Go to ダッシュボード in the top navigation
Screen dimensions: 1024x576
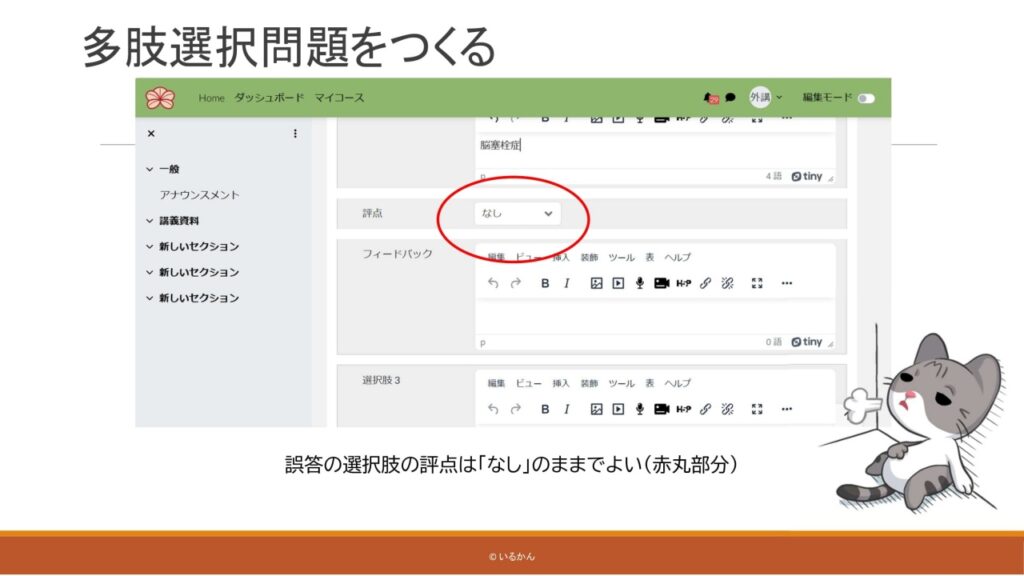coord(269,98)
